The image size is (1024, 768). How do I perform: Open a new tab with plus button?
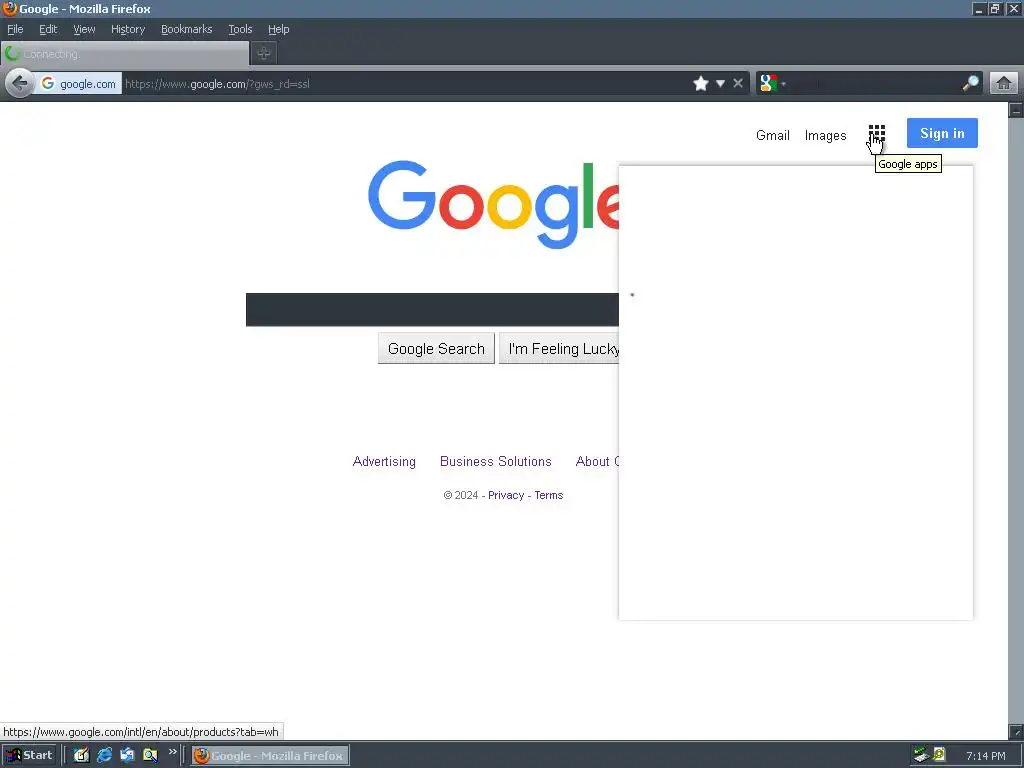[x=264, y=54]
